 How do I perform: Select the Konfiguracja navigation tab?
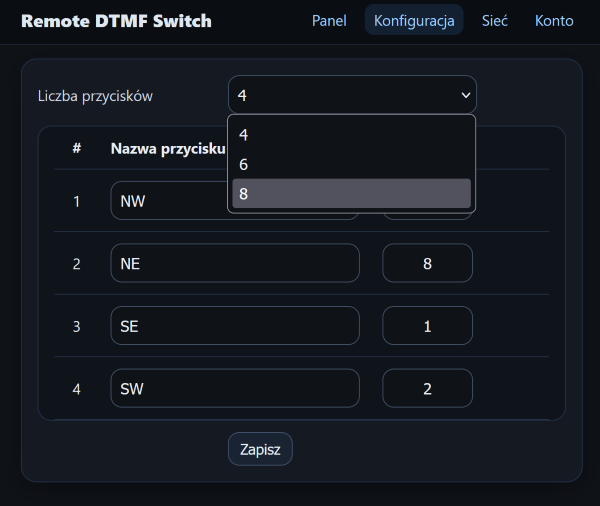pyautogui.click(x=414, y=20)
